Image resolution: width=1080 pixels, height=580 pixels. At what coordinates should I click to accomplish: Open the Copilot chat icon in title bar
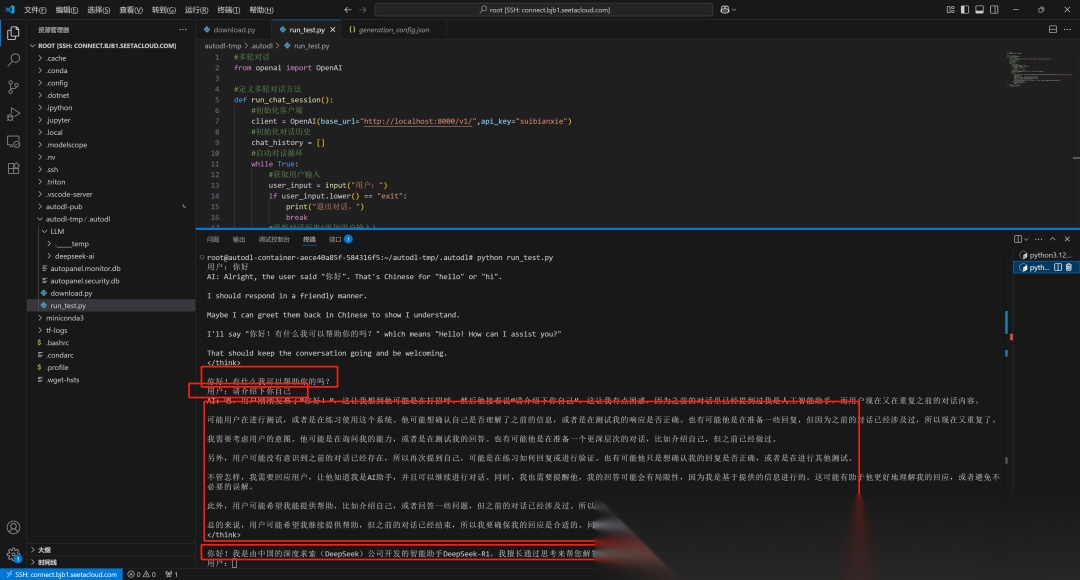(725, 10)
